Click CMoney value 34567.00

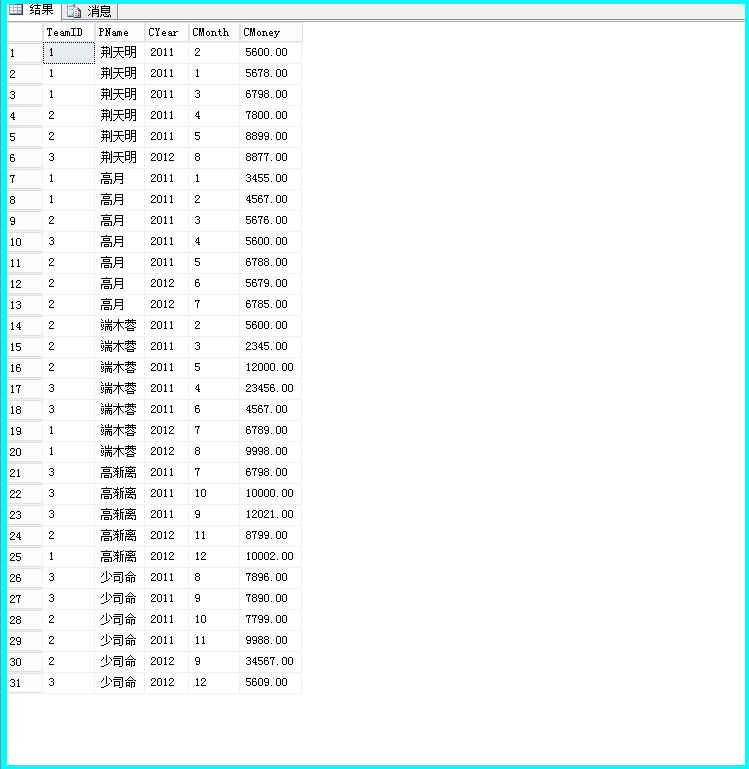[269, 662]
